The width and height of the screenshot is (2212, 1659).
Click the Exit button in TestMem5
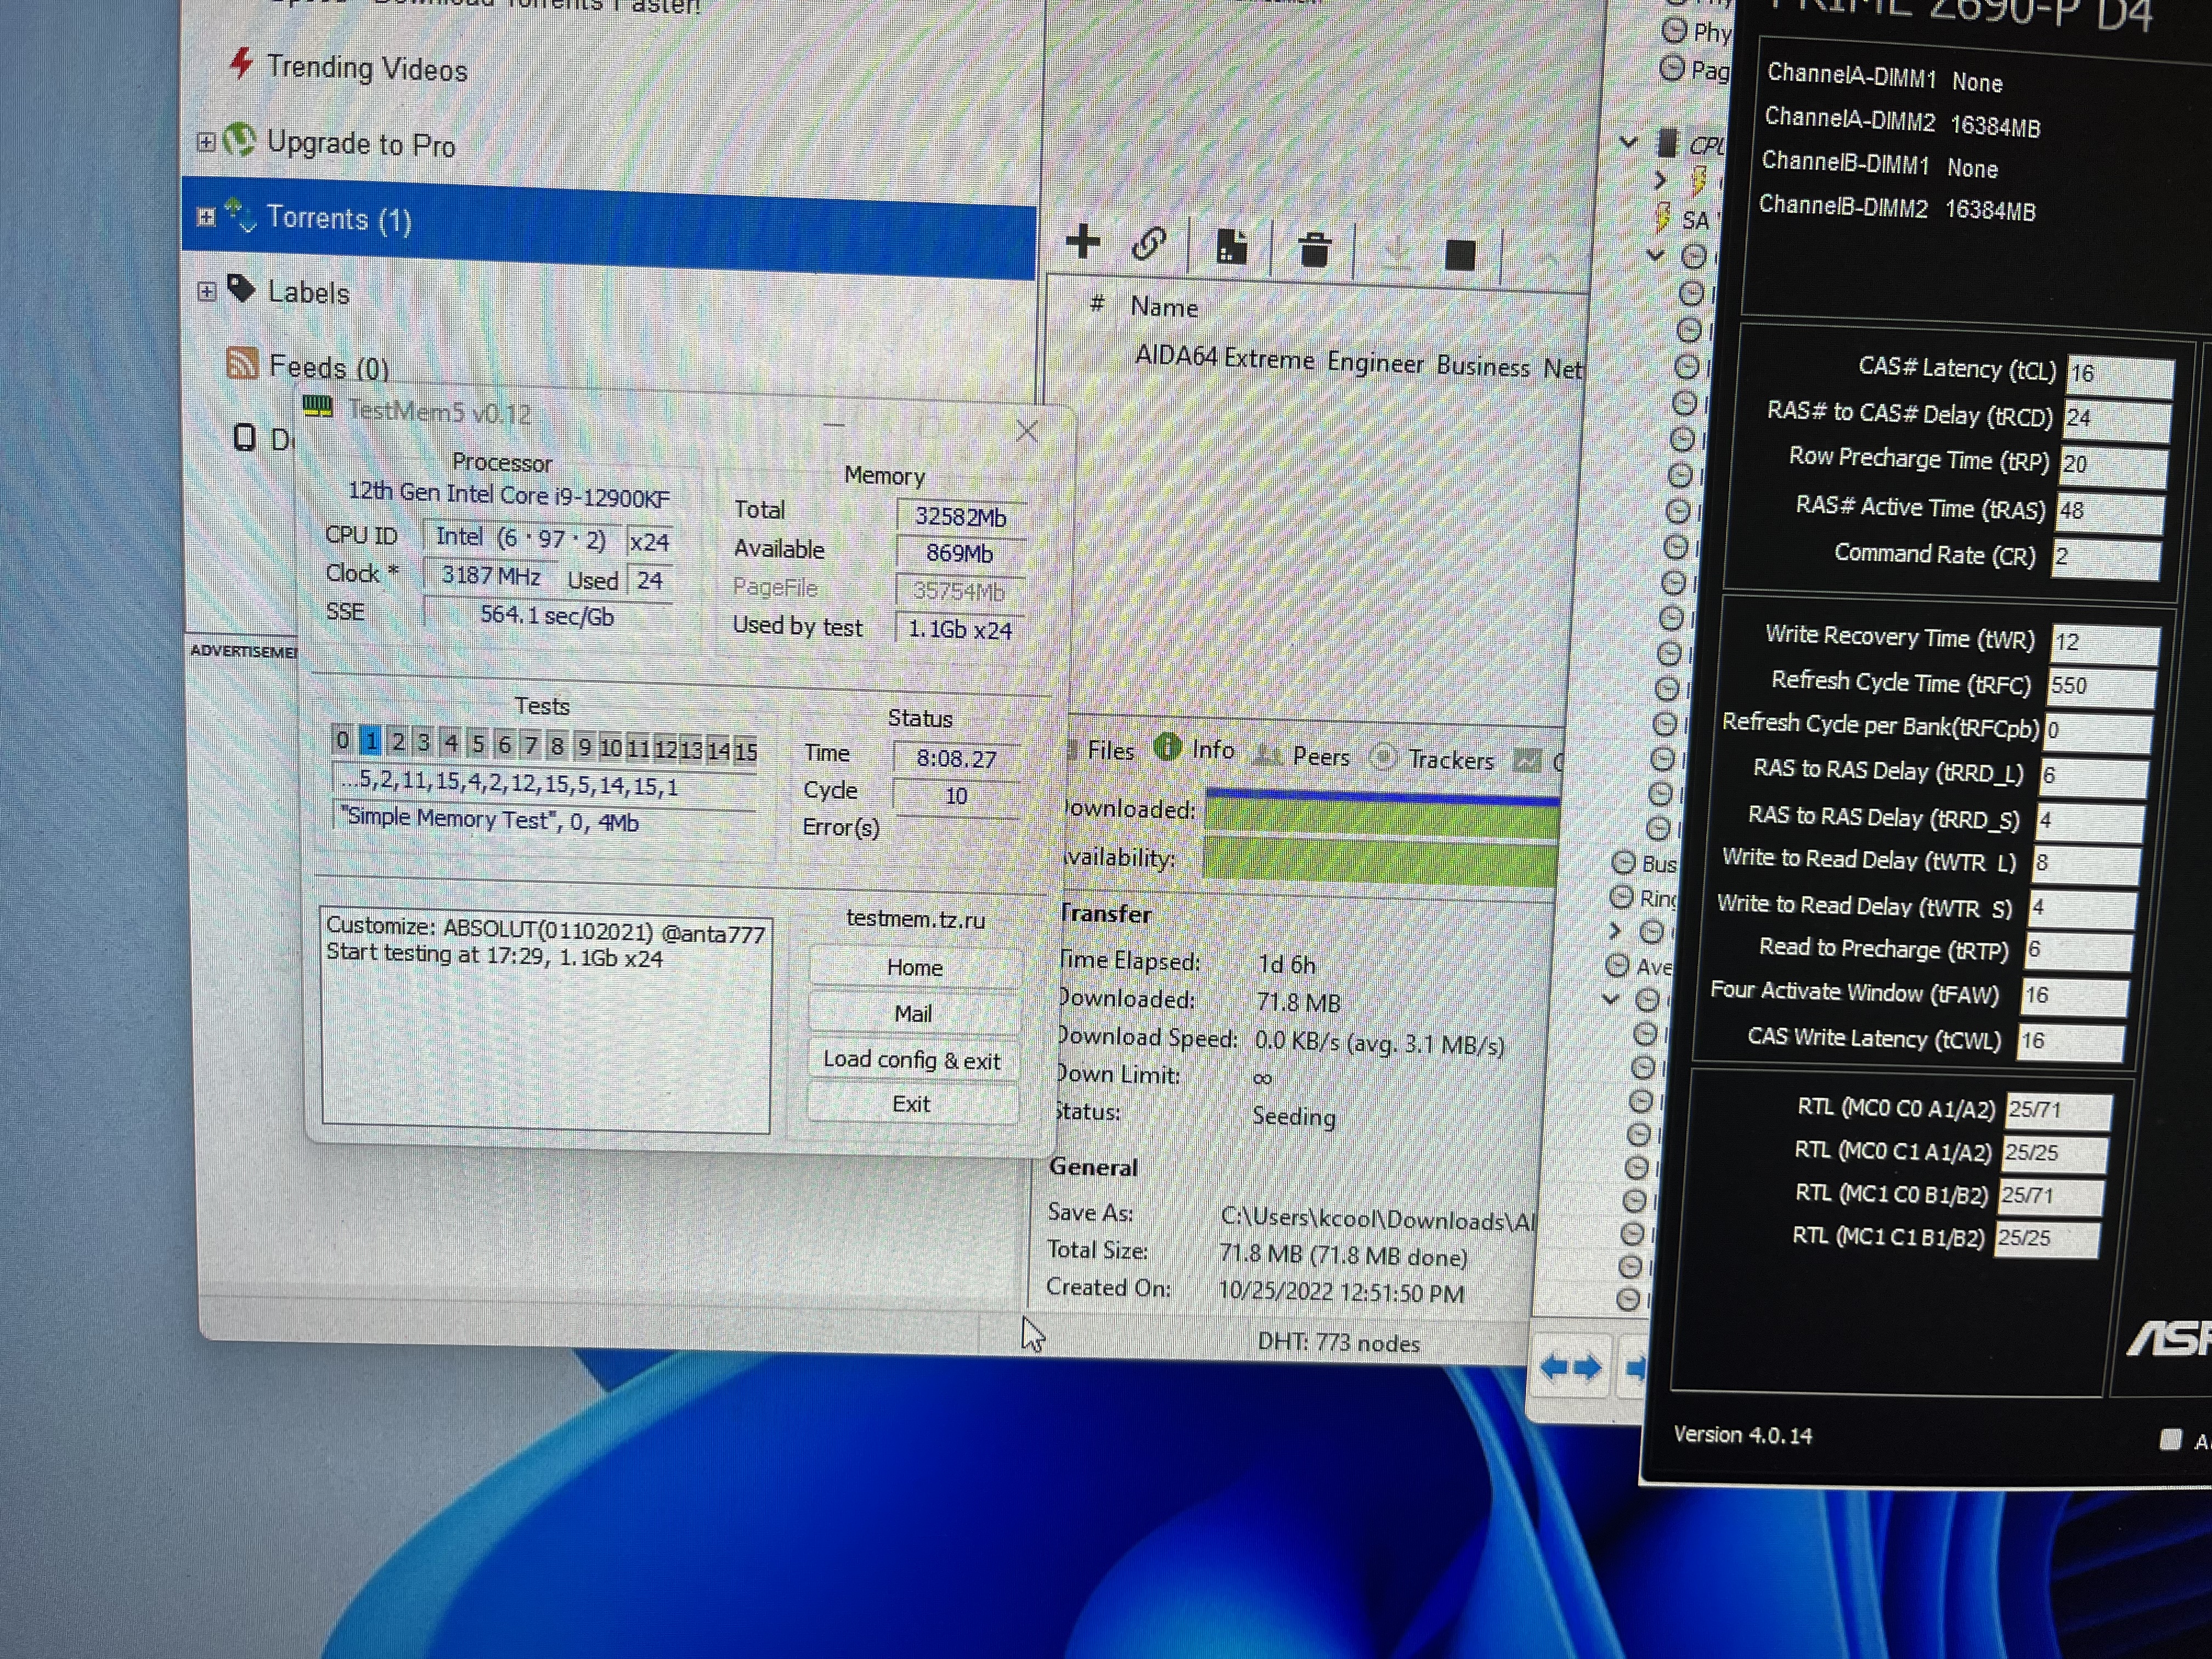911,1104
